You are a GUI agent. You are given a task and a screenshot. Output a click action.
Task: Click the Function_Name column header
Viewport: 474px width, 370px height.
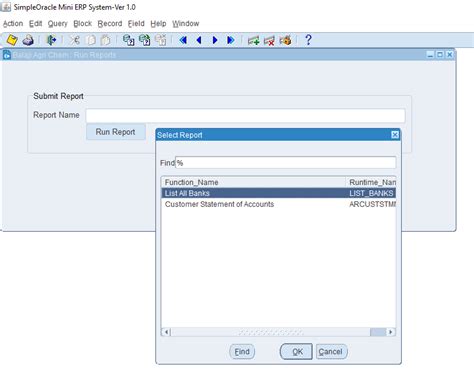pos(253,182)
